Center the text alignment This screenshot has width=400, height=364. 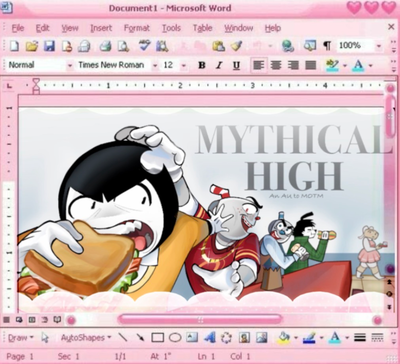[x=276, y=65]
